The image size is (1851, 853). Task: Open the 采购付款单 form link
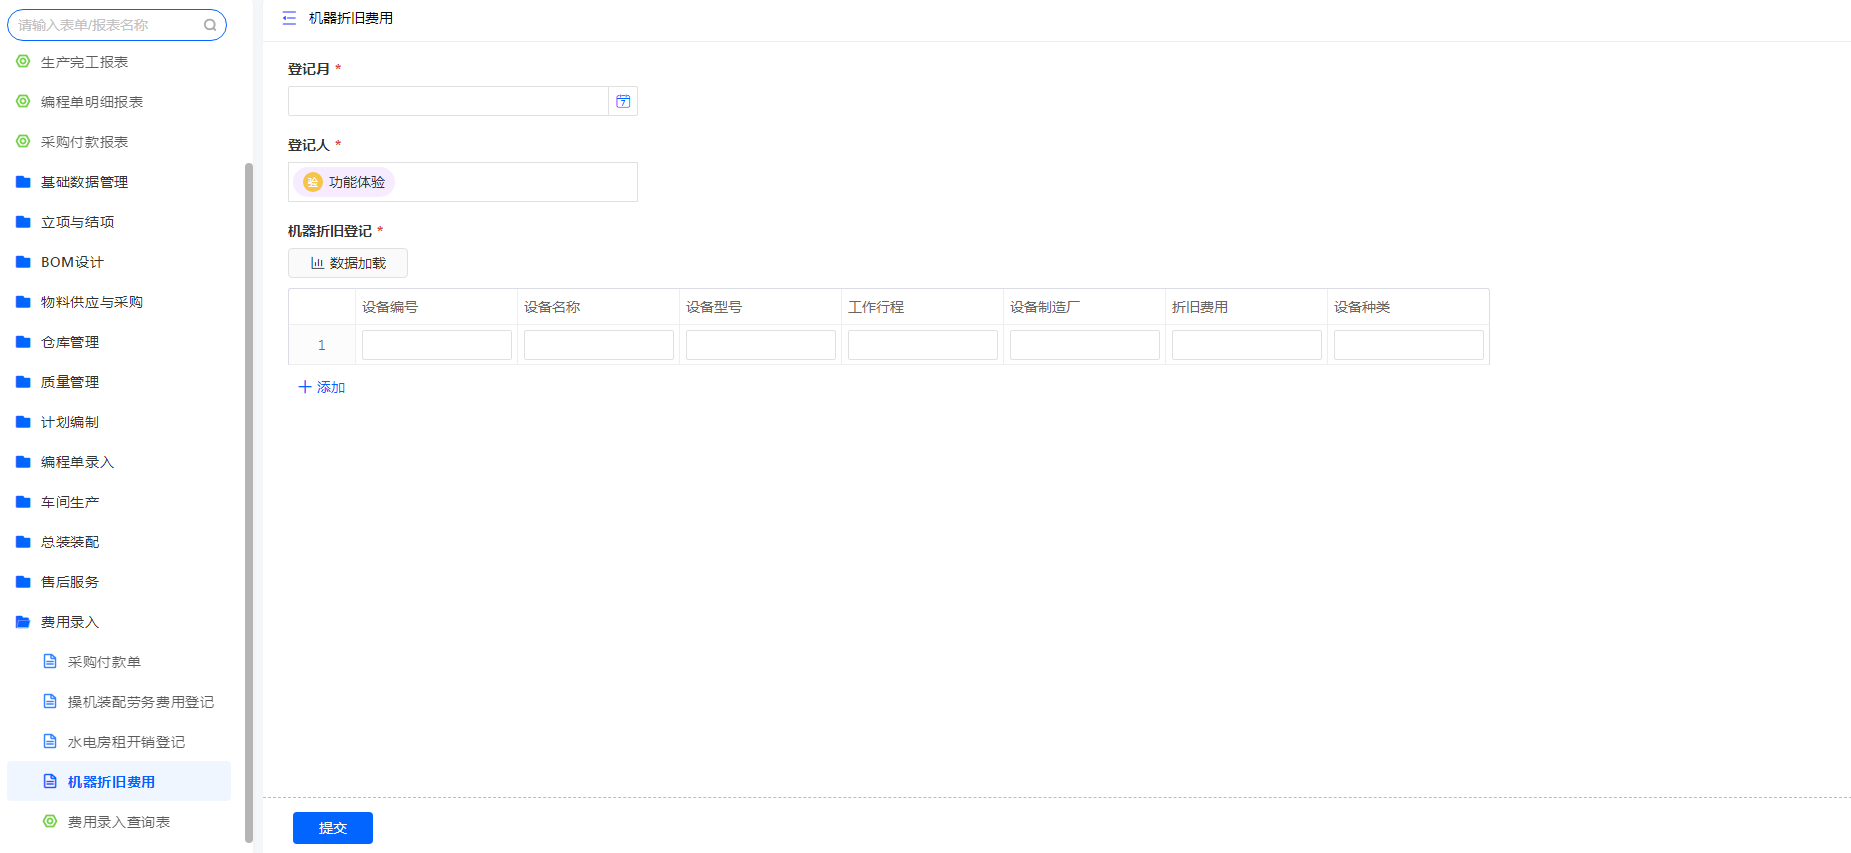[104, 662]
